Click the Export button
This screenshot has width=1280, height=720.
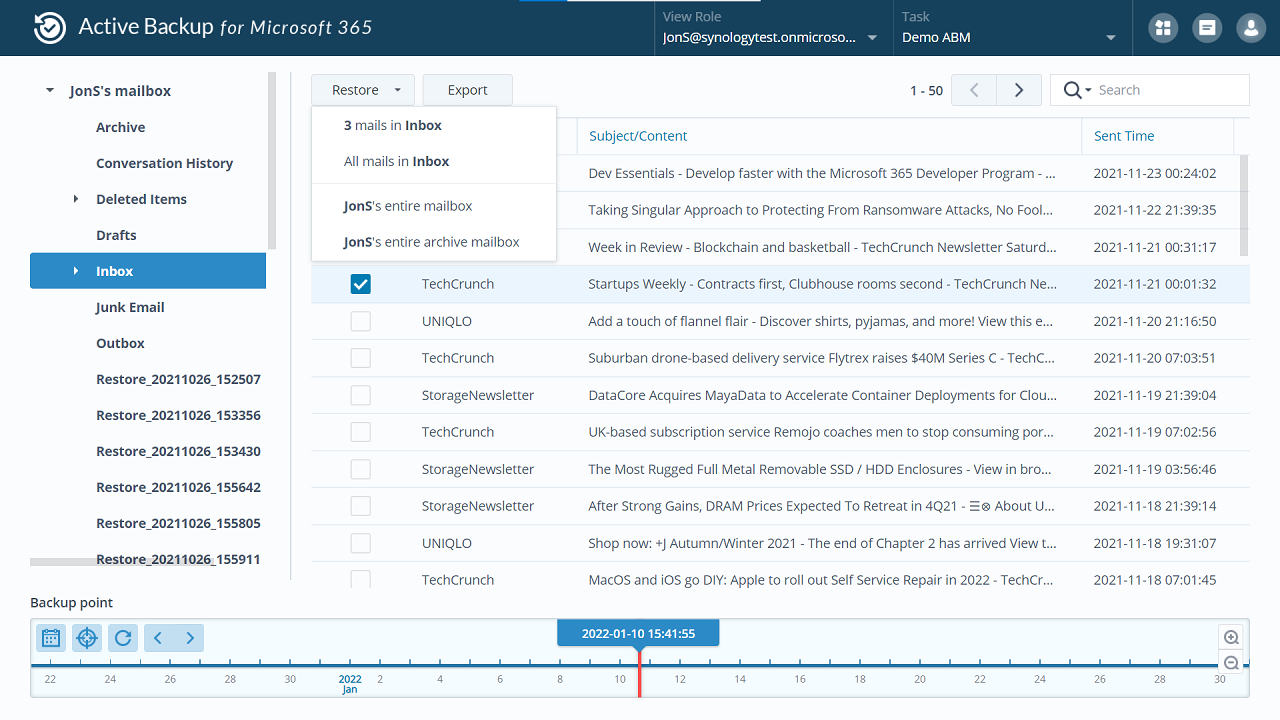(x=467, y=90)
